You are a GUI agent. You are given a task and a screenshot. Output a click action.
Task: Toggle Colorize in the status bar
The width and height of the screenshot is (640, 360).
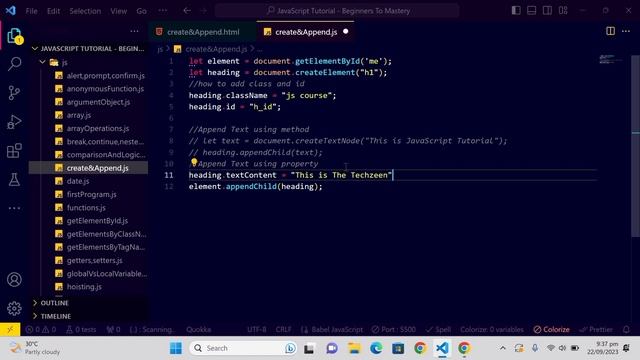(x=551, y=329)
